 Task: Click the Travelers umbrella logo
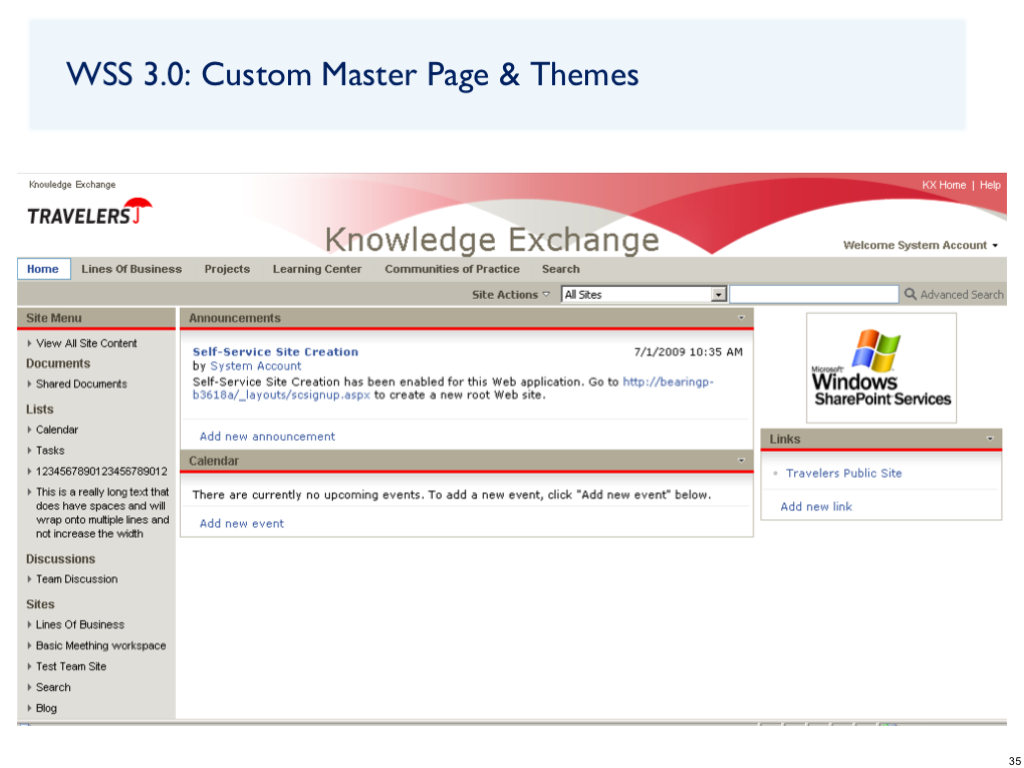90,212
